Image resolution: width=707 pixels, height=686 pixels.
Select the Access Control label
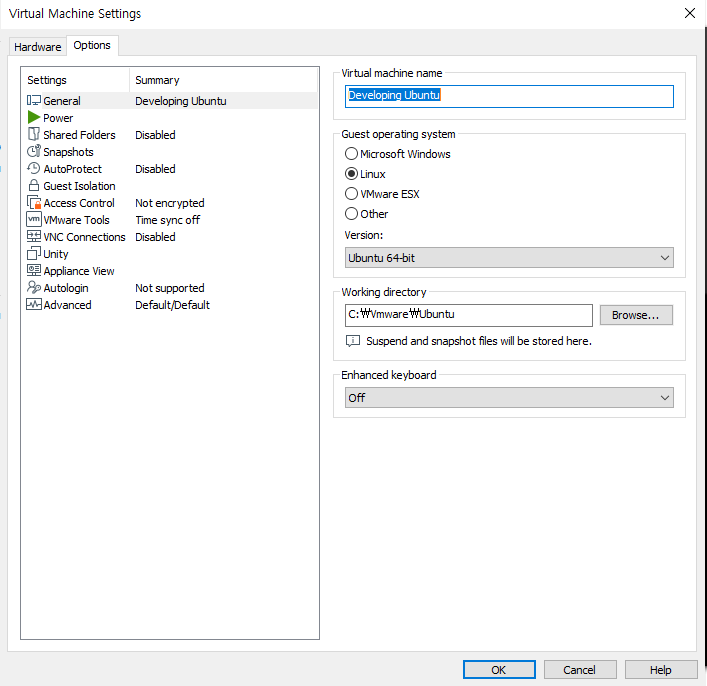pyautogui.click(x=78, y=203)
